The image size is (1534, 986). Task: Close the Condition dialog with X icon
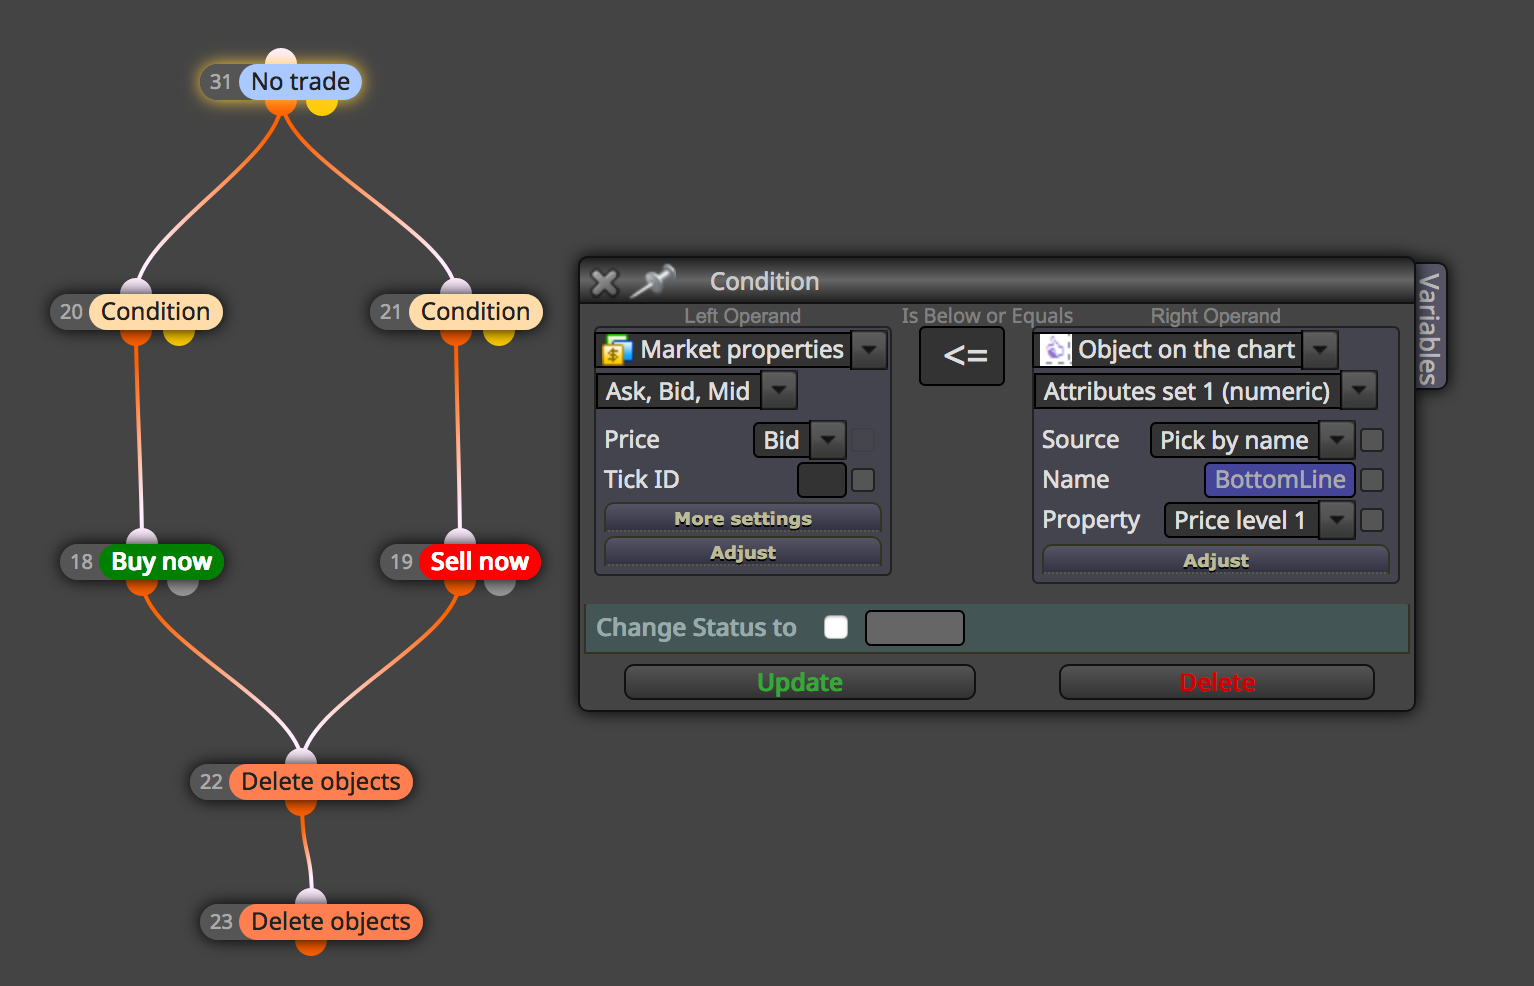pyautogui.click(x=605, y=283)
